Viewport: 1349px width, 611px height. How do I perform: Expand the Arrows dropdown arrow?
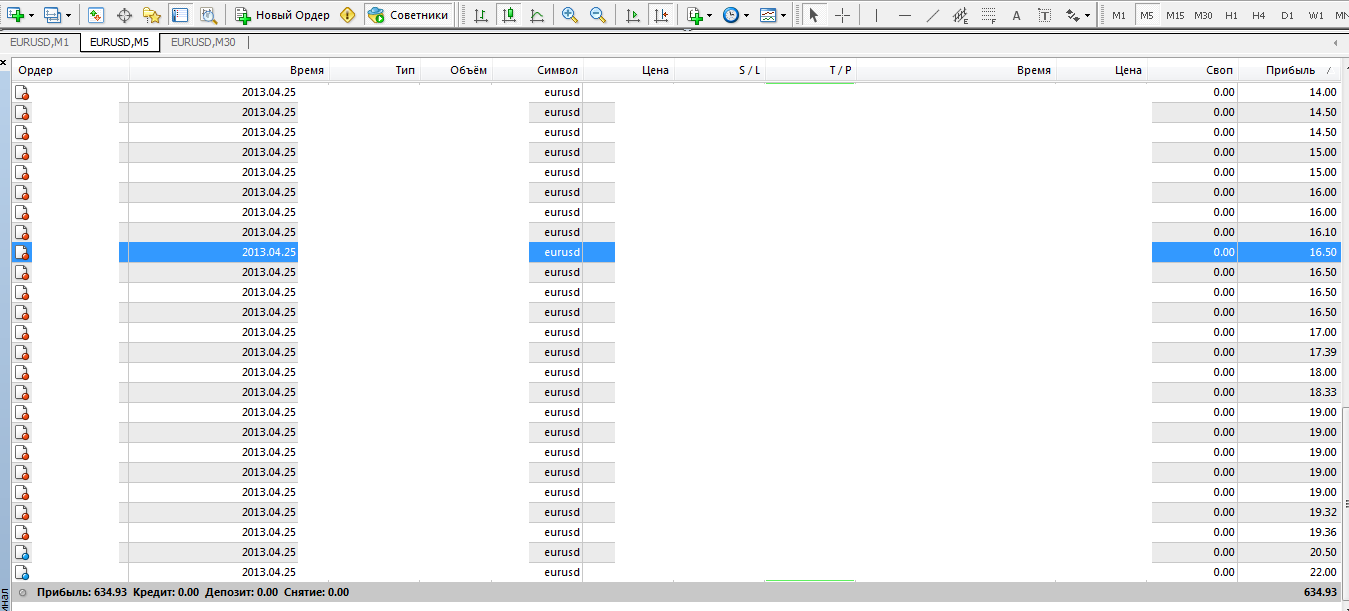pyautogui.click(x=1088, y=16)
